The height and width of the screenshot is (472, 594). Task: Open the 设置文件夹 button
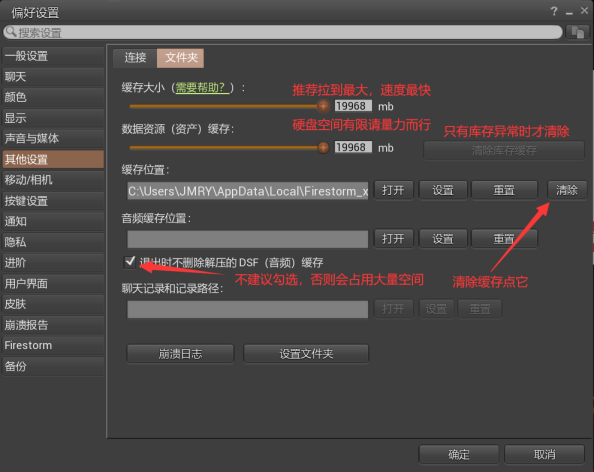(306, 354)
